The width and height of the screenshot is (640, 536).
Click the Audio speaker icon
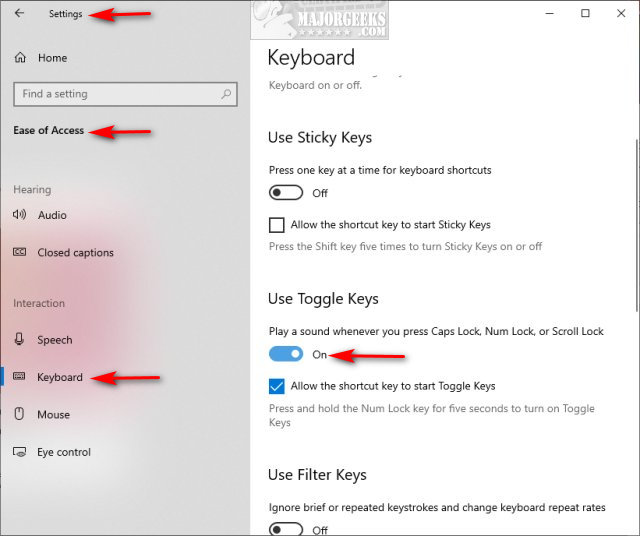tap(20, 215)
